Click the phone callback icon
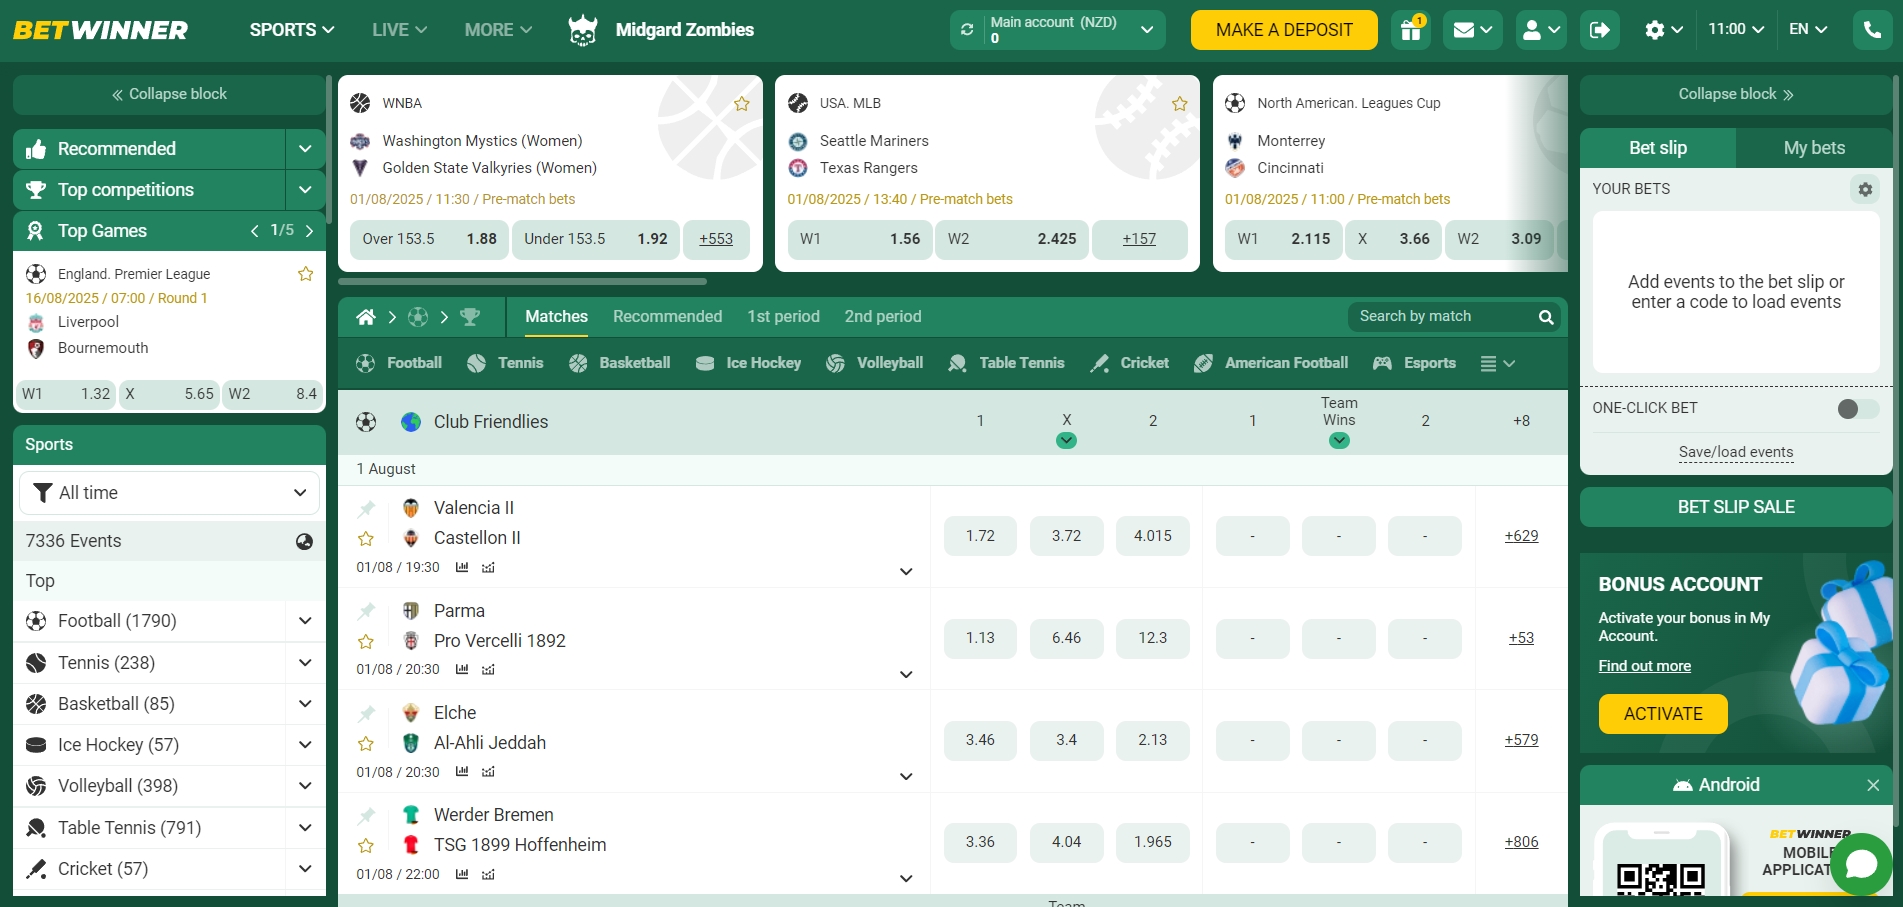The height and width of the screenshot is (907, 1903). pos(1872,30)
